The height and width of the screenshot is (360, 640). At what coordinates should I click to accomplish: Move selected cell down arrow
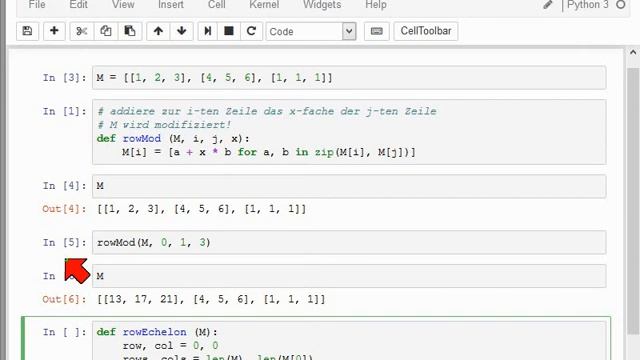point(182,31)
